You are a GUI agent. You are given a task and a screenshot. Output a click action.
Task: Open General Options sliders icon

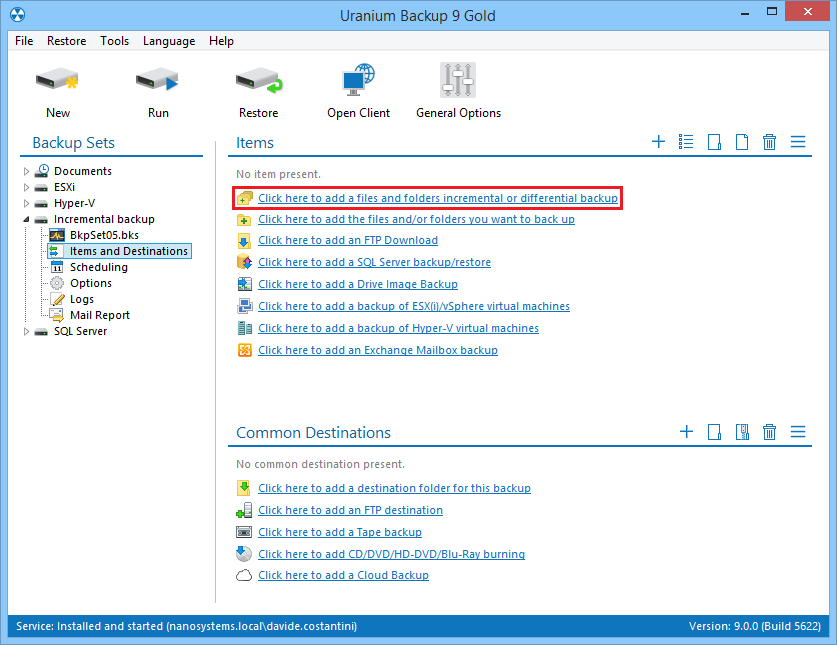pos(458,81)
